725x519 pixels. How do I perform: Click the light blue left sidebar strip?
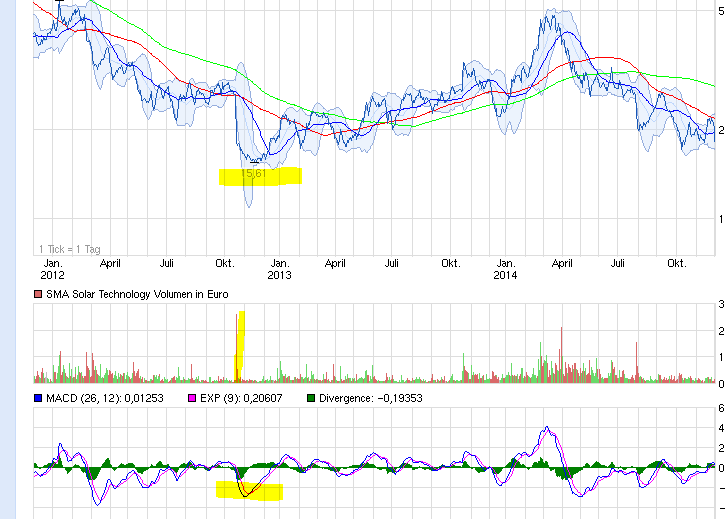click(x=10, y=260)
